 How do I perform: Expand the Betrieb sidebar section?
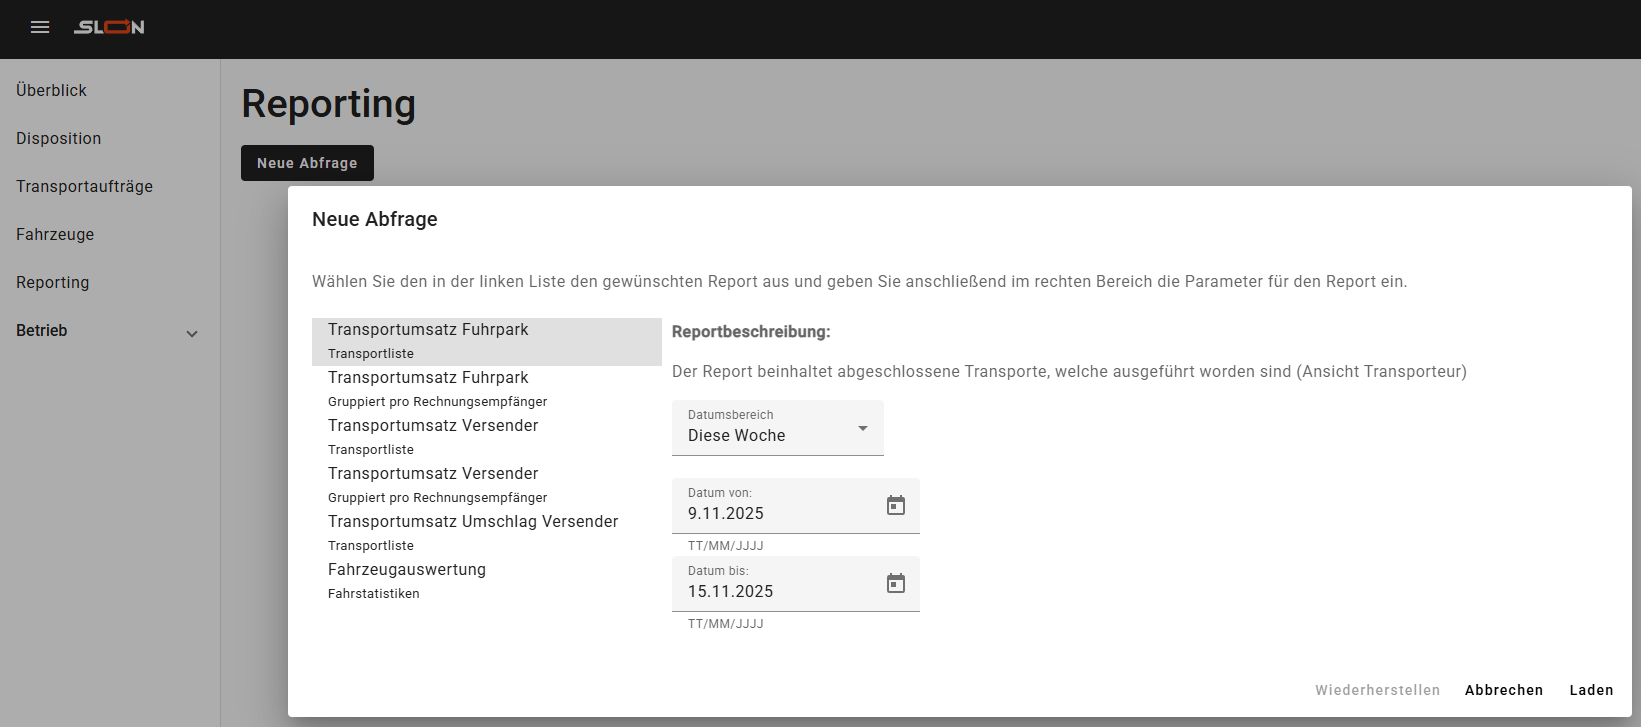point(191,333)
